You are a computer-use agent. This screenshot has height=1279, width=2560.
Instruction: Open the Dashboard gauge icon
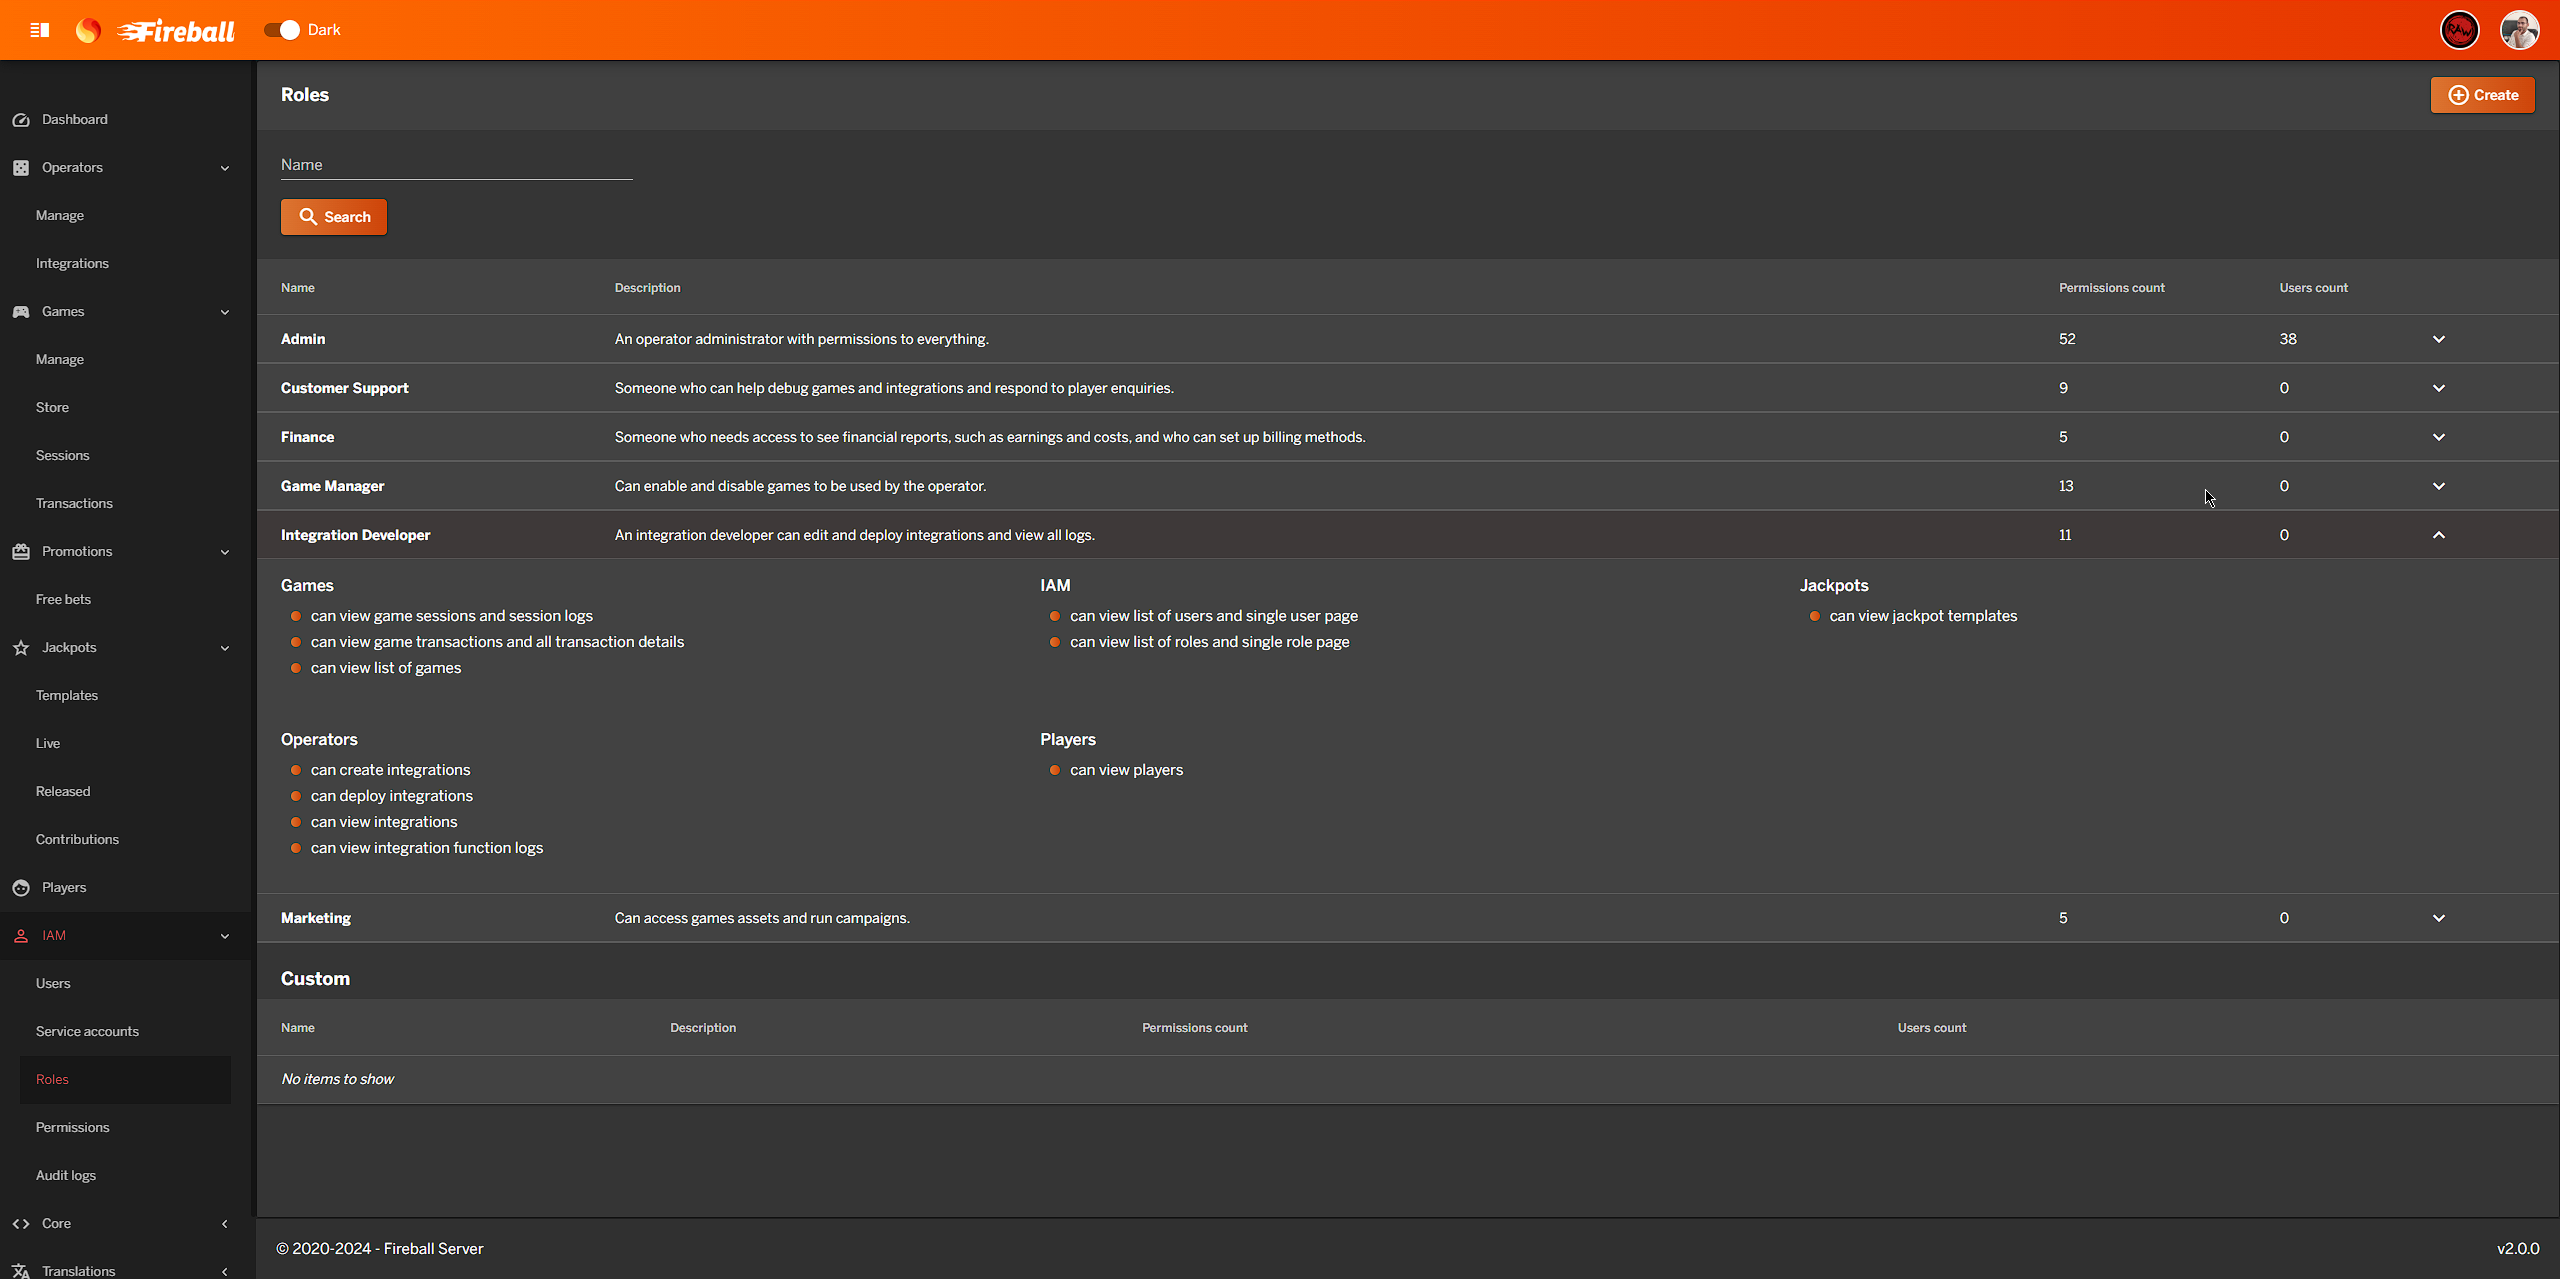[x=21, y=120]
